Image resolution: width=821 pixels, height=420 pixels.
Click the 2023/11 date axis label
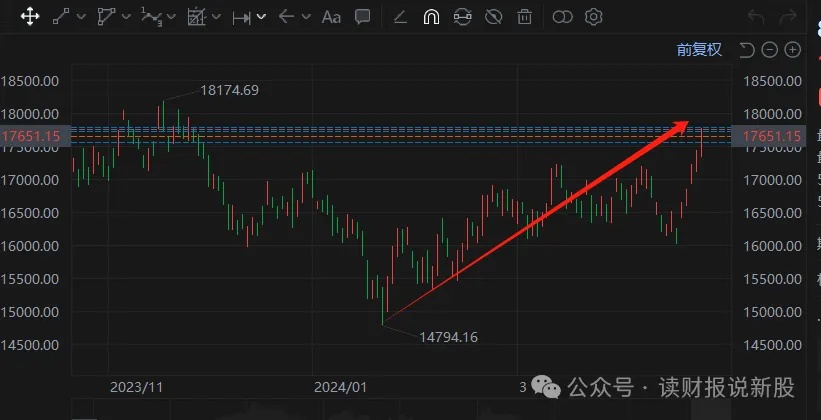[136, 388]
